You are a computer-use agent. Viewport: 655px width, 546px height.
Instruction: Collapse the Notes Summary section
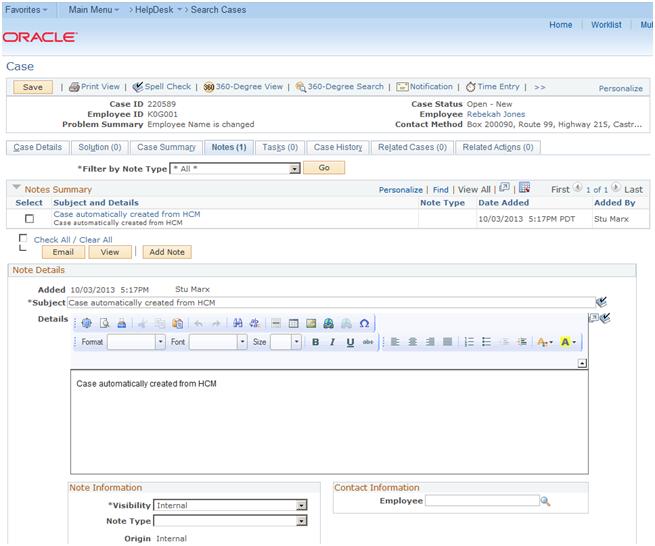16,187
